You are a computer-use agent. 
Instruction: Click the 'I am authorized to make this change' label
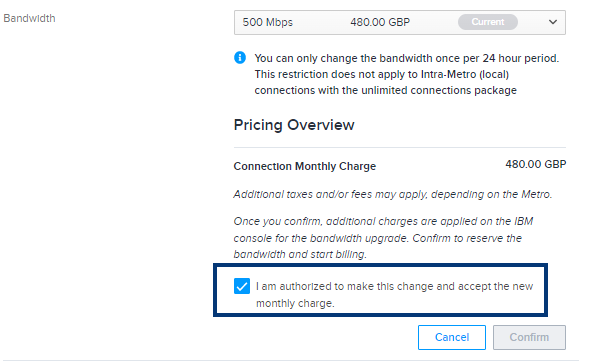pyautogui.click(x=394, y=294)
